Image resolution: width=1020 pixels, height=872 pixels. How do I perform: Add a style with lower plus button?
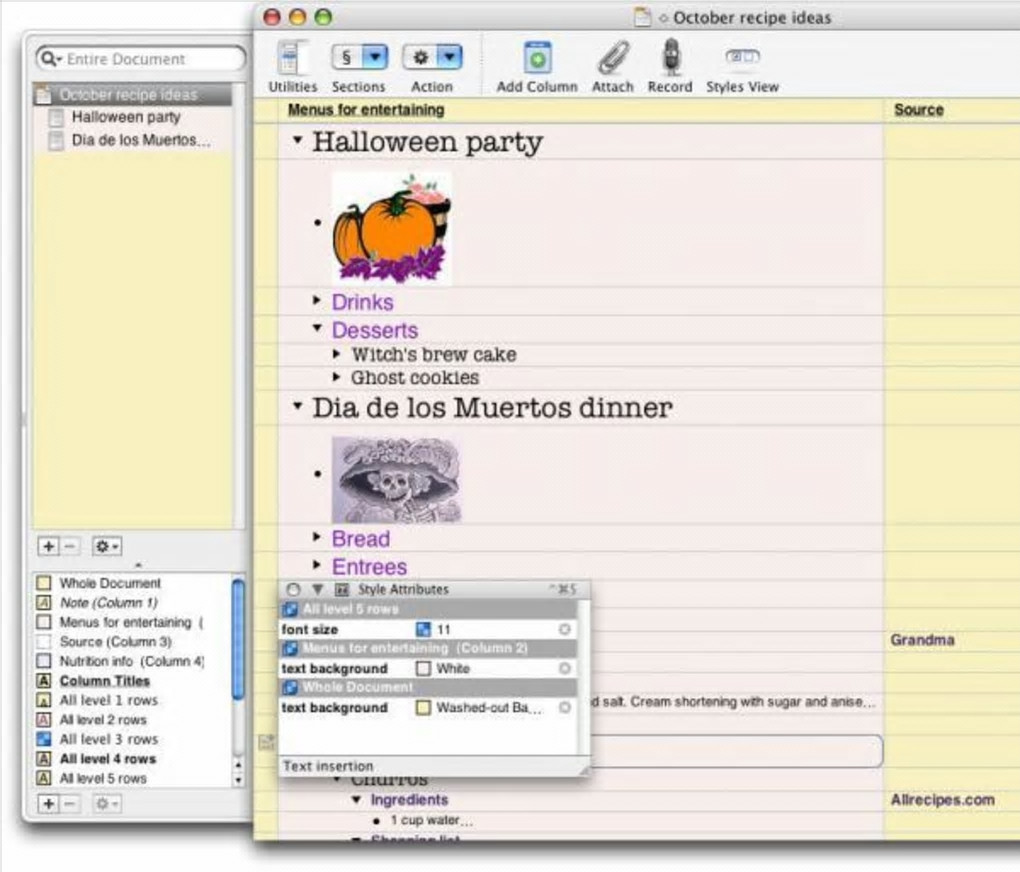click(x=49, y=804)
